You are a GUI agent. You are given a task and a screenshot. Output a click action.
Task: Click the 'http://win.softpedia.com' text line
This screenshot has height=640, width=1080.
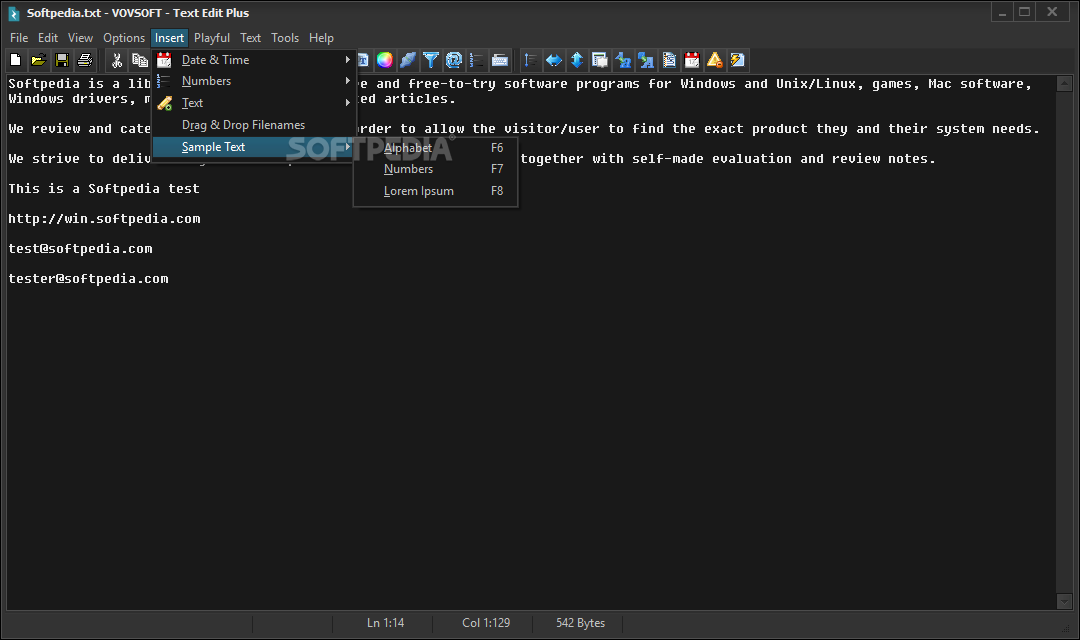coord(104,219)
